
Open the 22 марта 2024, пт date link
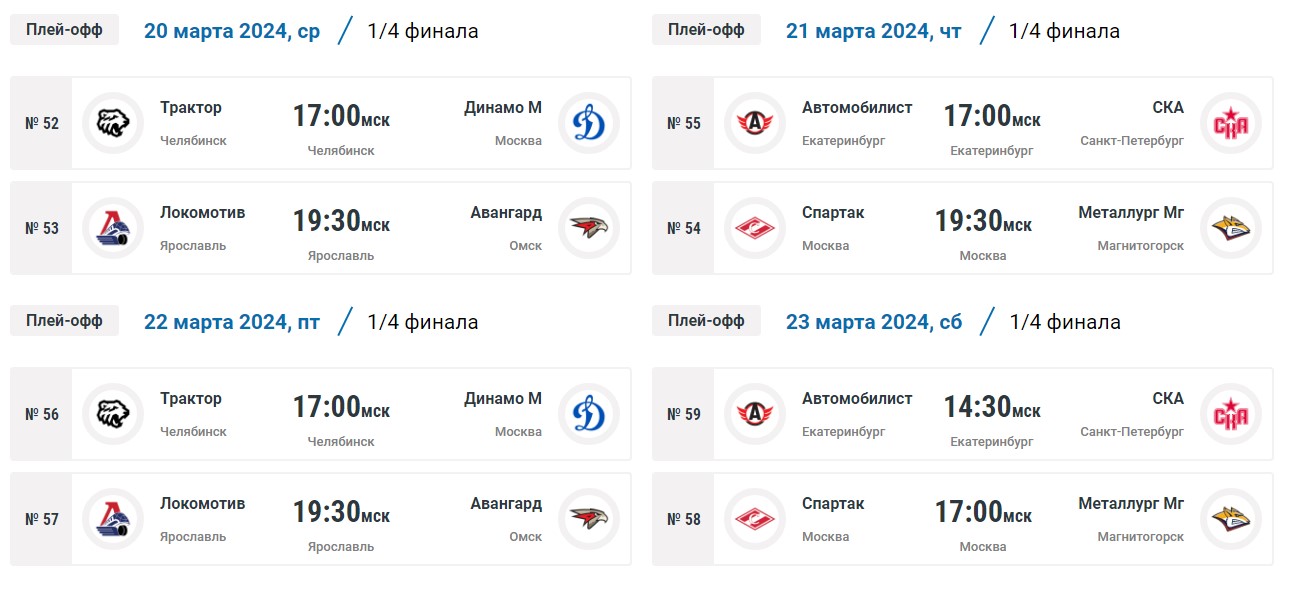pyautogui.click(x=232, y=322)
